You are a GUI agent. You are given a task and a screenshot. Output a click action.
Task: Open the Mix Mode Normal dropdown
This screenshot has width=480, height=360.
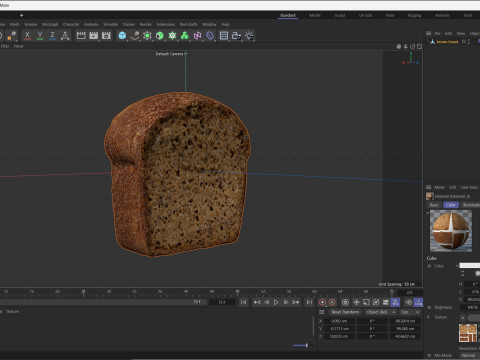point(469,355)
